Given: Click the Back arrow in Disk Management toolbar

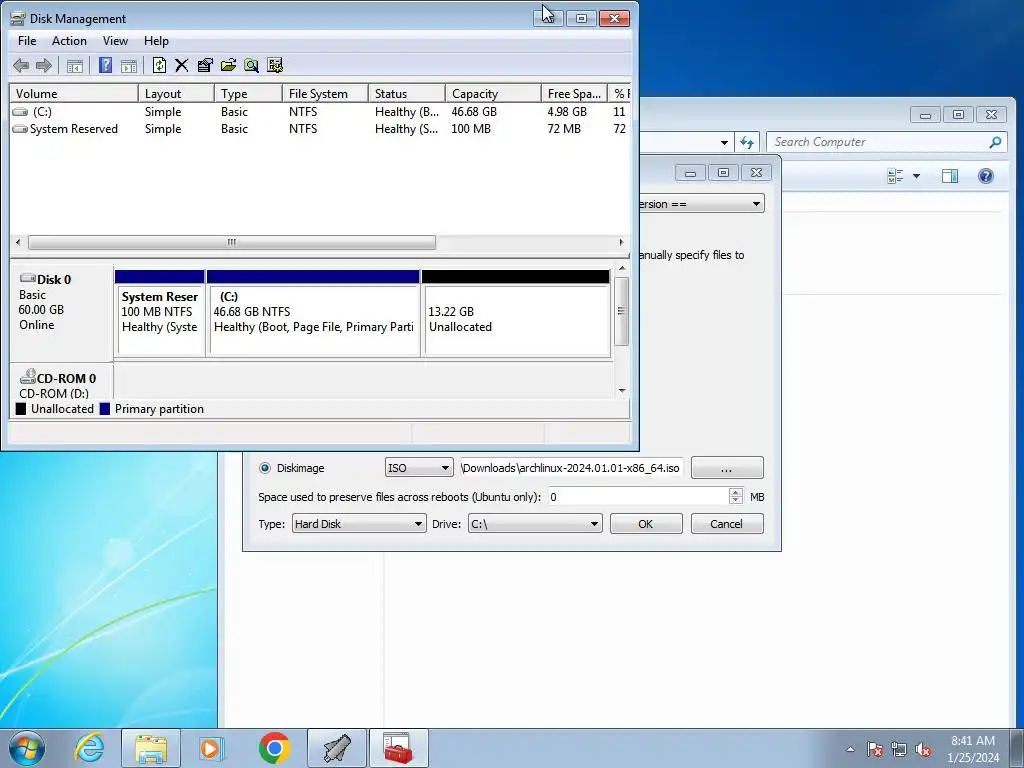Looking at the screenshot, I should coord(21,65).
